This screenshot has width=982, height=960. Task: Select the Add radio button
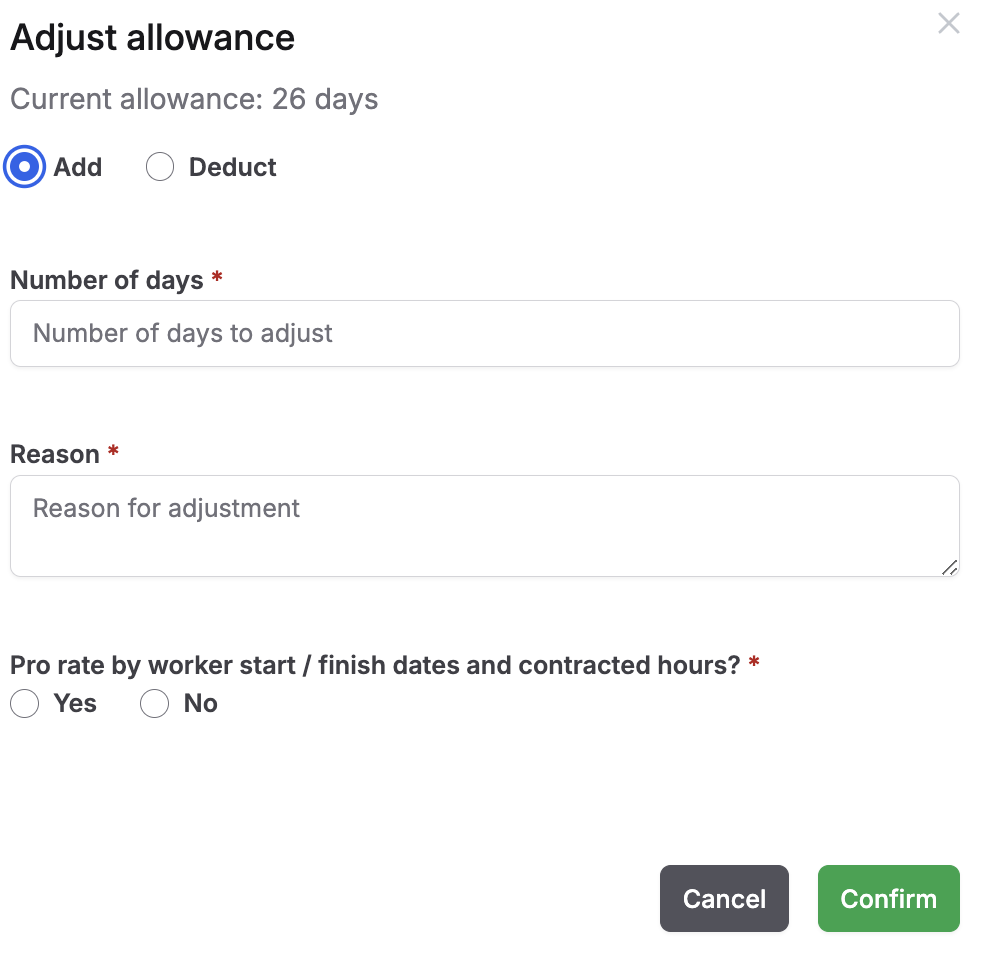click(24, 167)
